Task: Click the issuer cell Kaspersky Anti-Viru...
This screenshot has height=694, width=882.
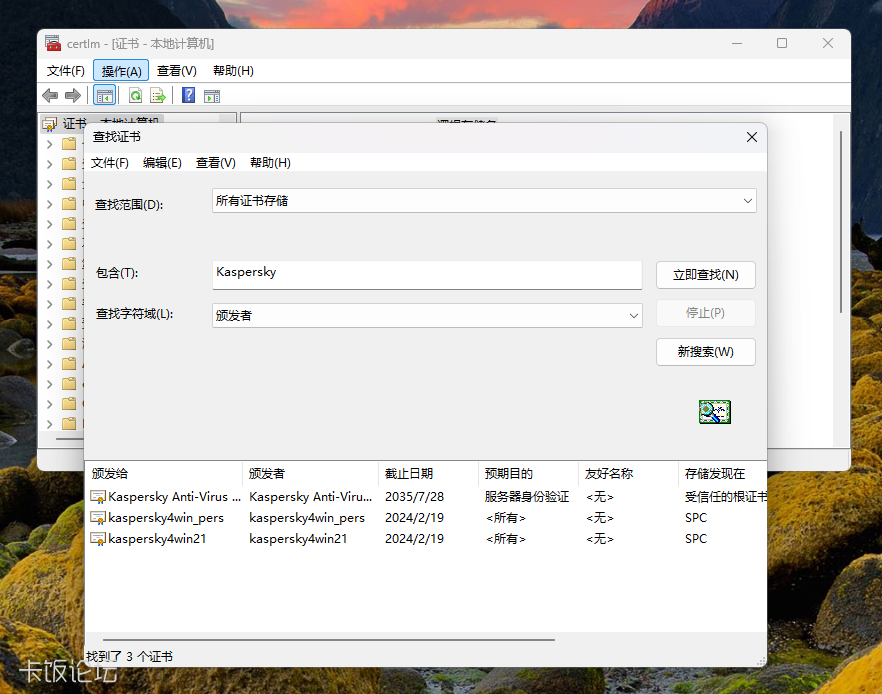Action: click(x=310, y=497)
